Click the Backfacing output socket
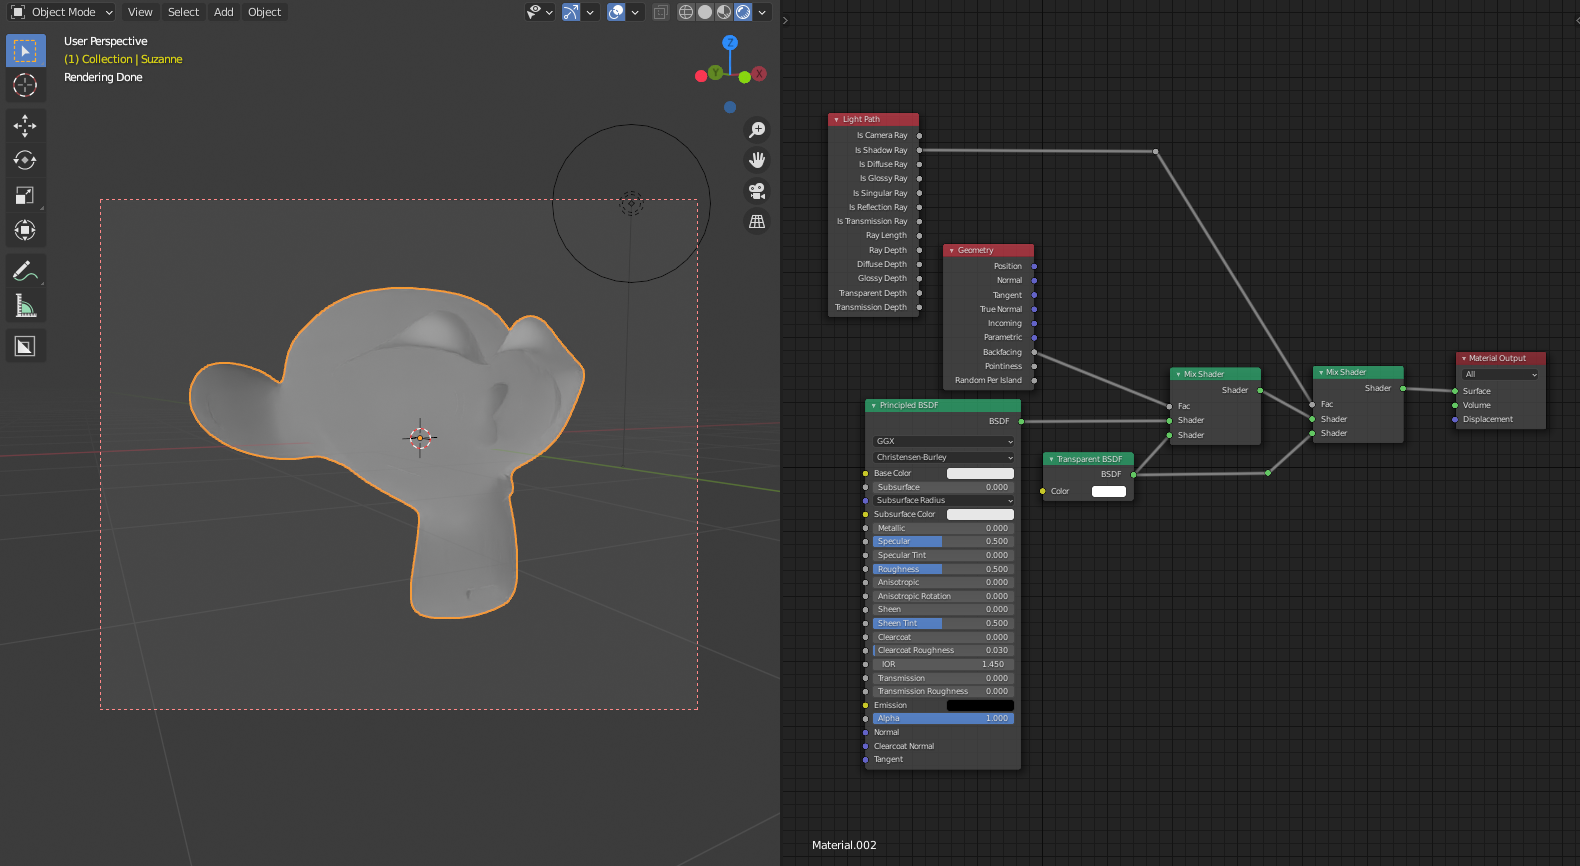The height and width of the screenshot is (866, 1580). [1034, 352]
